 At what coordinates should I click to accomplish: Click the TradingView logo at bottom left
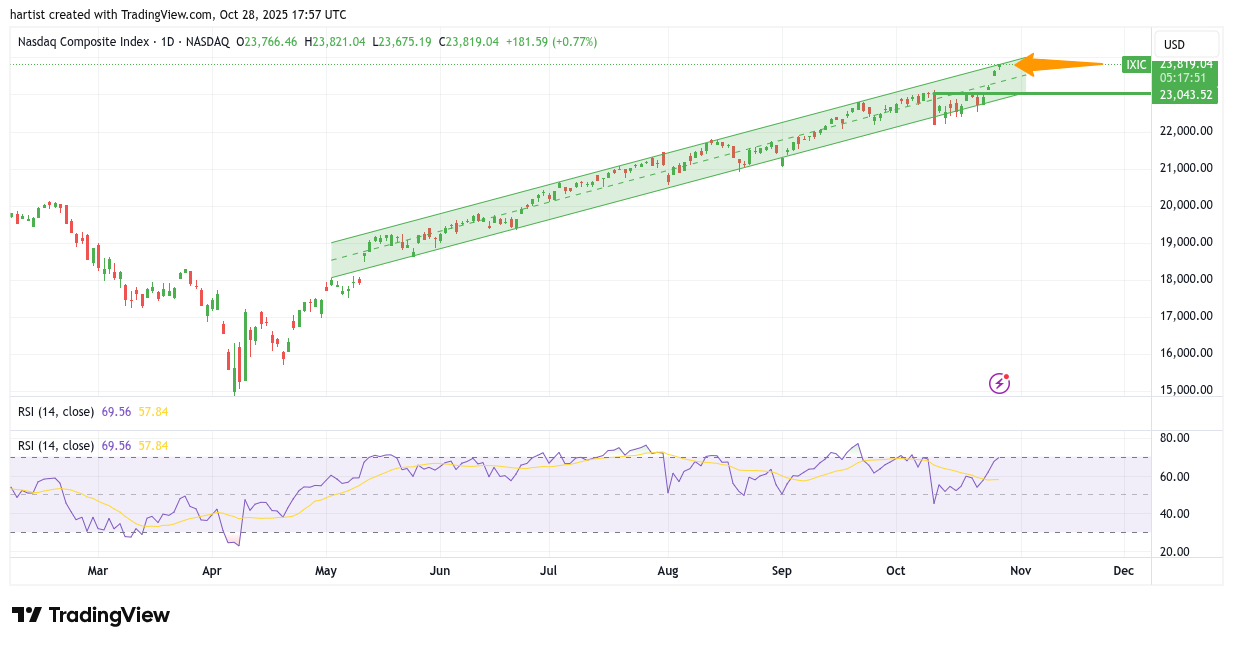coord(91,615)
